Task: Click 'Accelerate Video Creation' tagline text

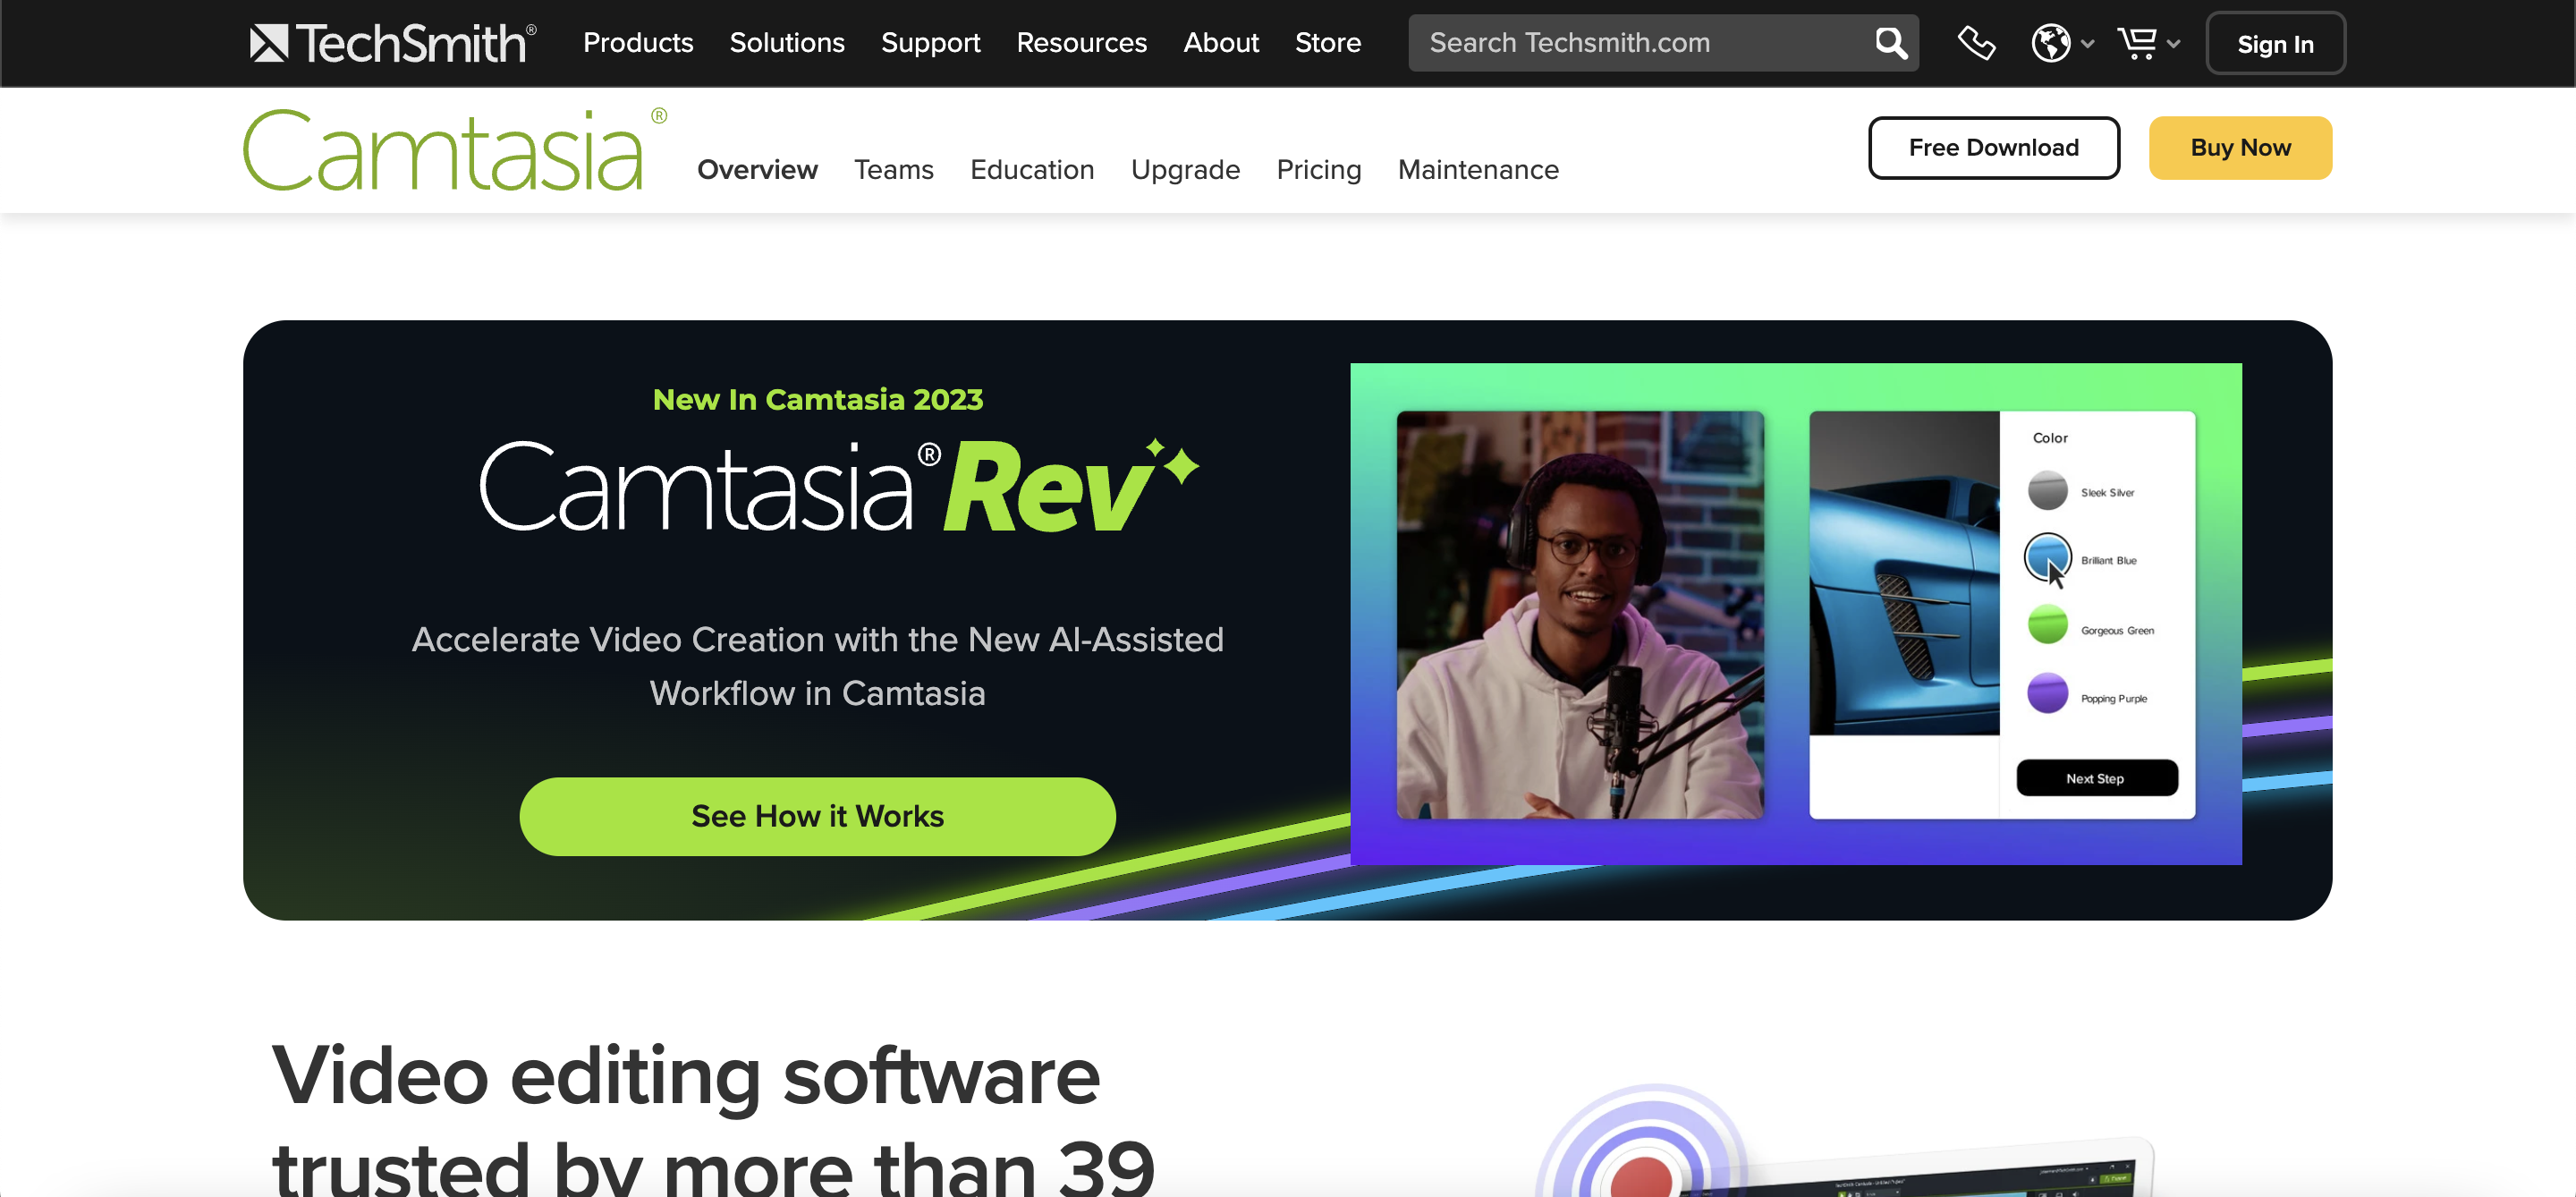Action: tap(817, 666)
